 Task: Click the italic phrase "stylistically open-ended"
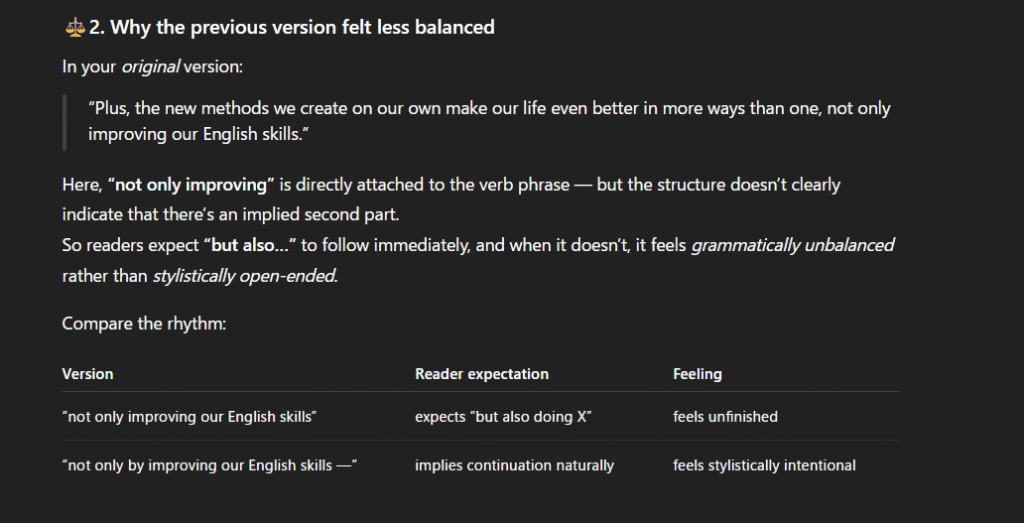tap(245, 276)
